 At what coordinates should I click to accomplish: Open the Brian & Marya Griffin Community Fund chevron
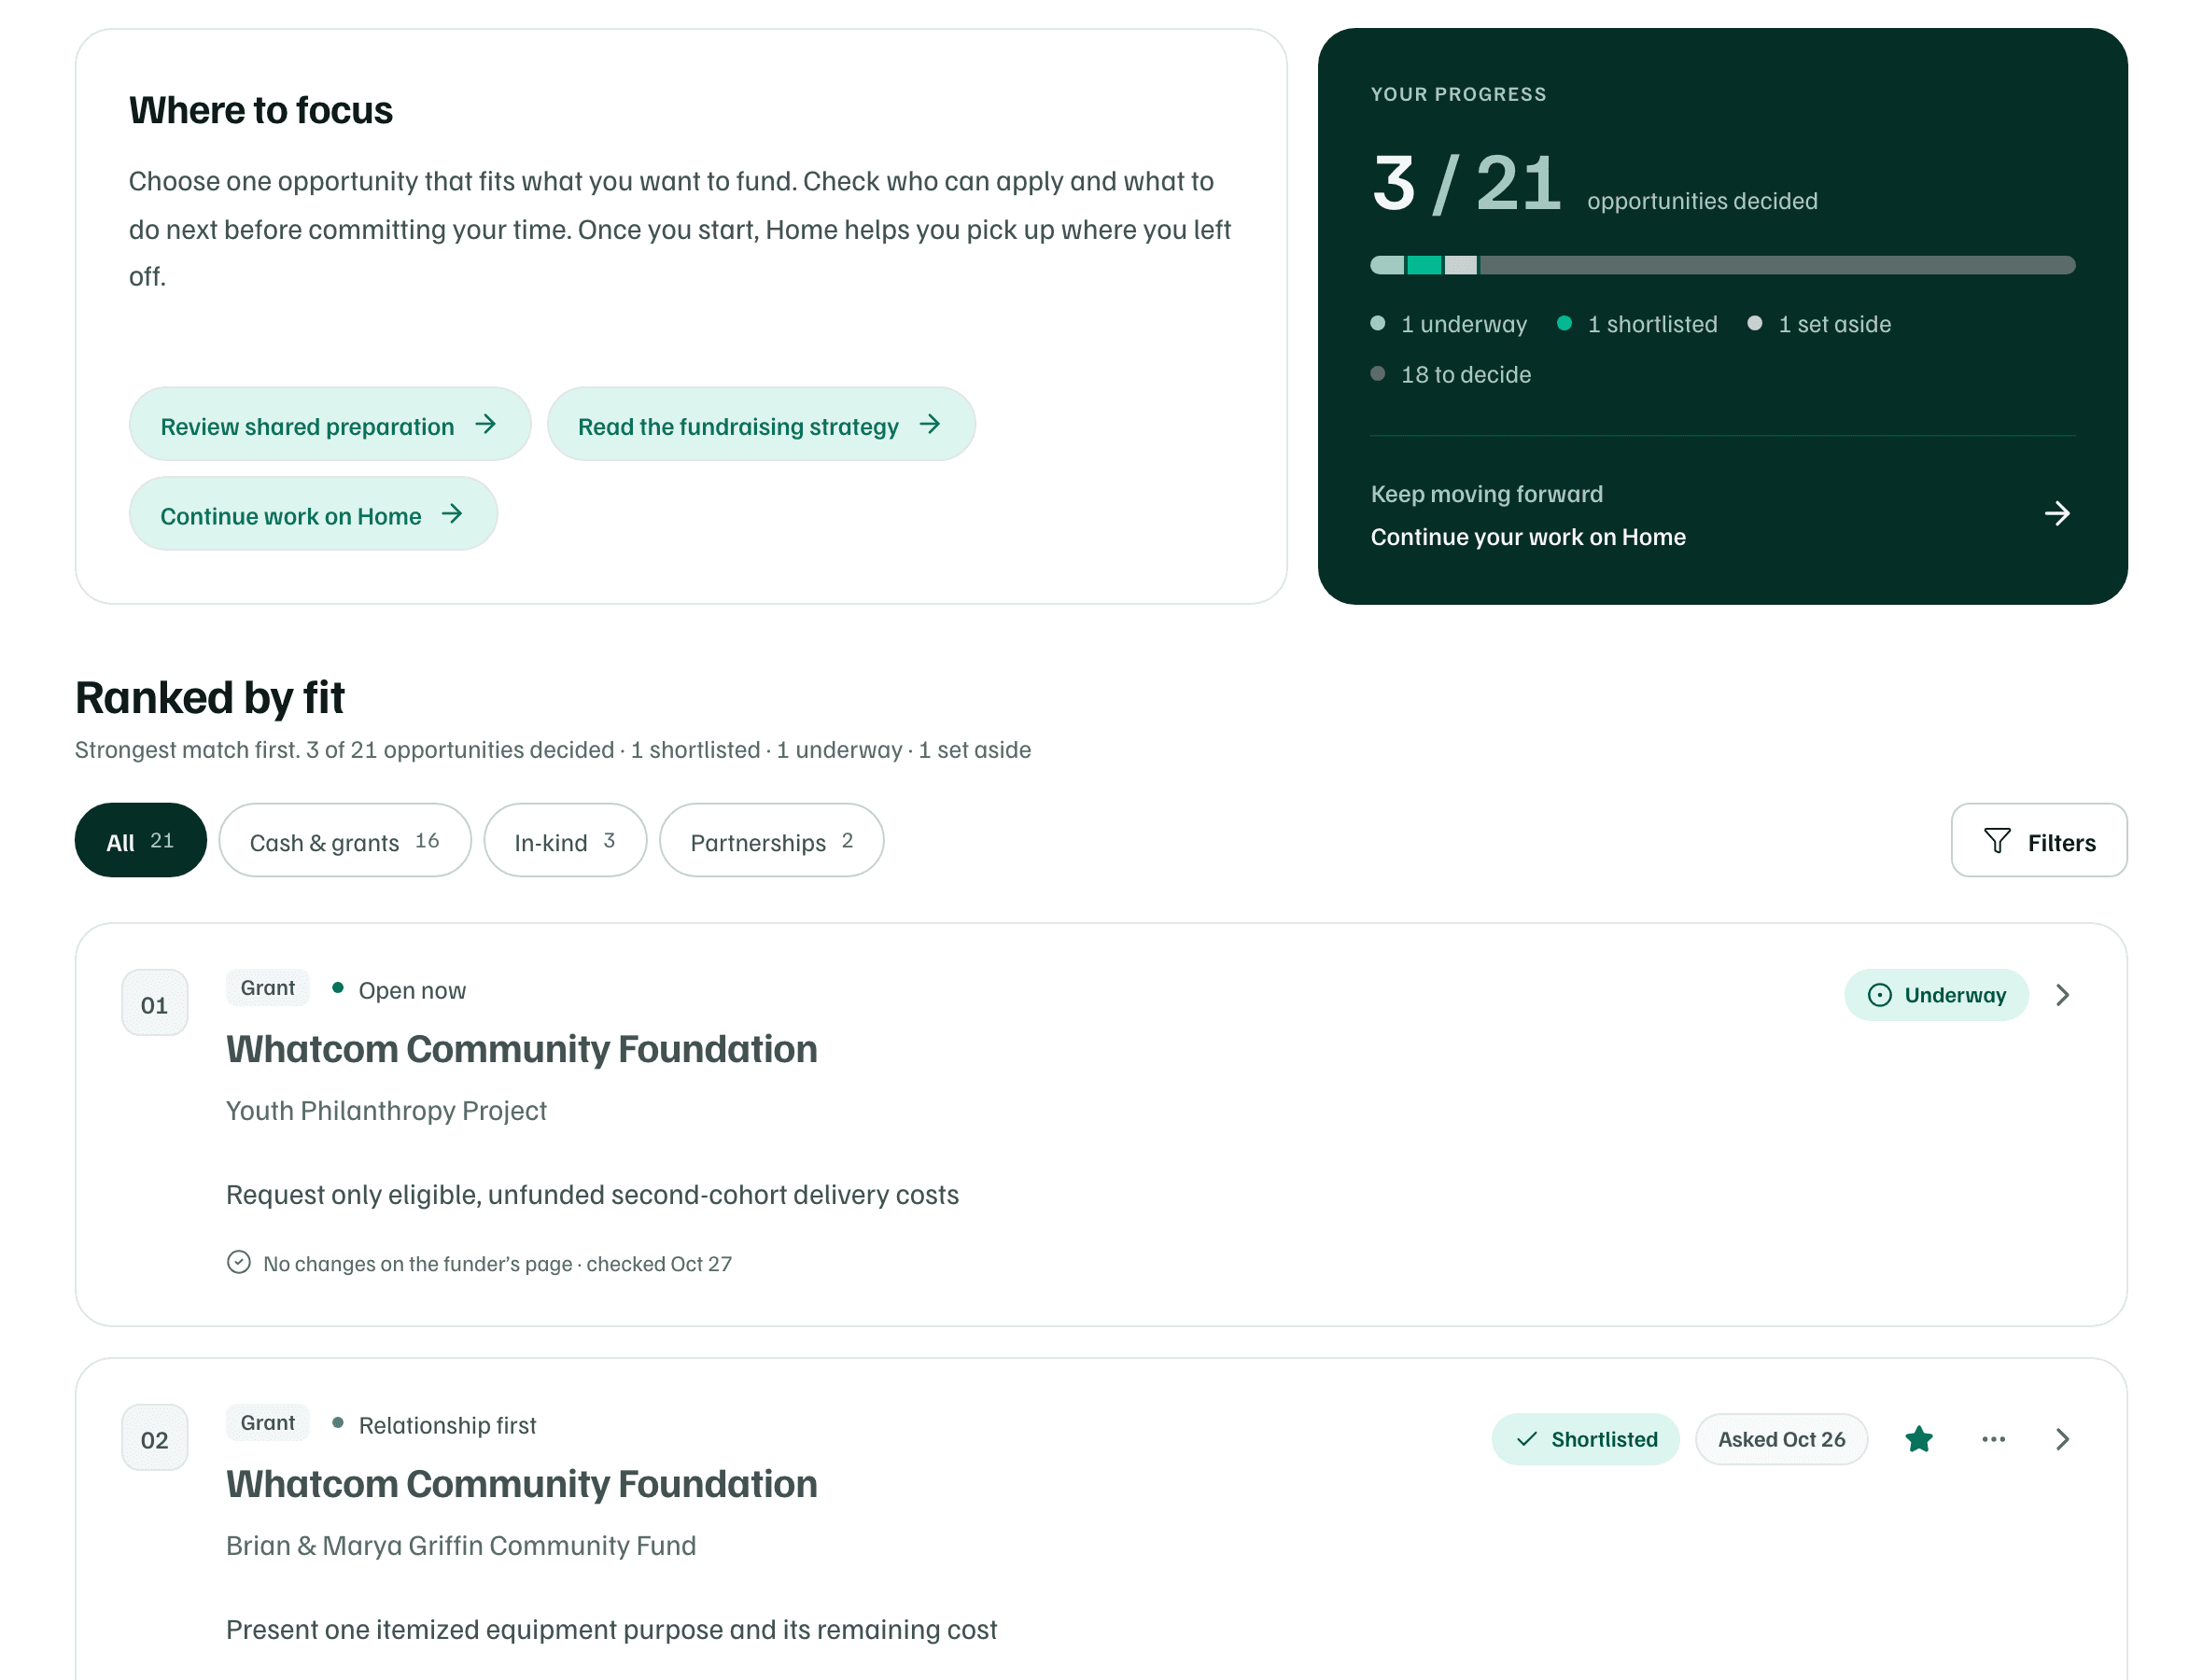coord(2062,1439)
